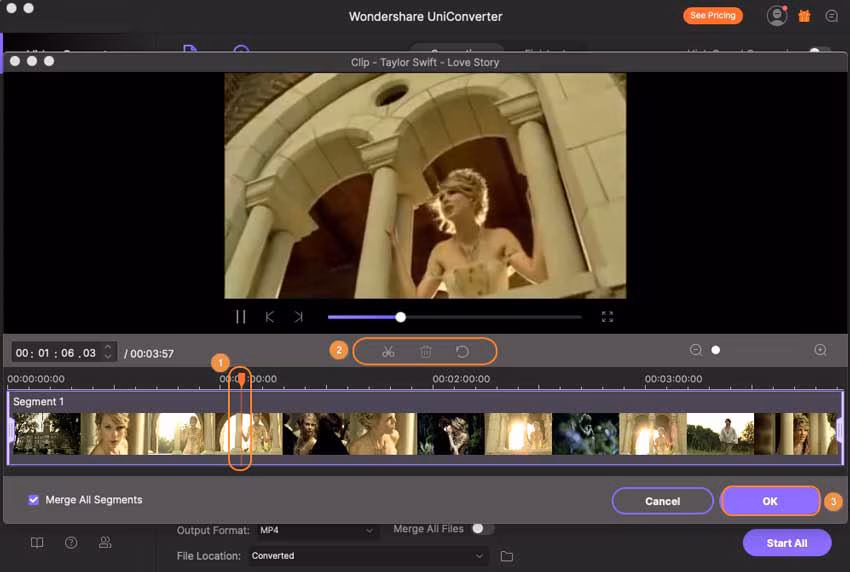
Task: Open the gift box icon
Action: [804, 16]
